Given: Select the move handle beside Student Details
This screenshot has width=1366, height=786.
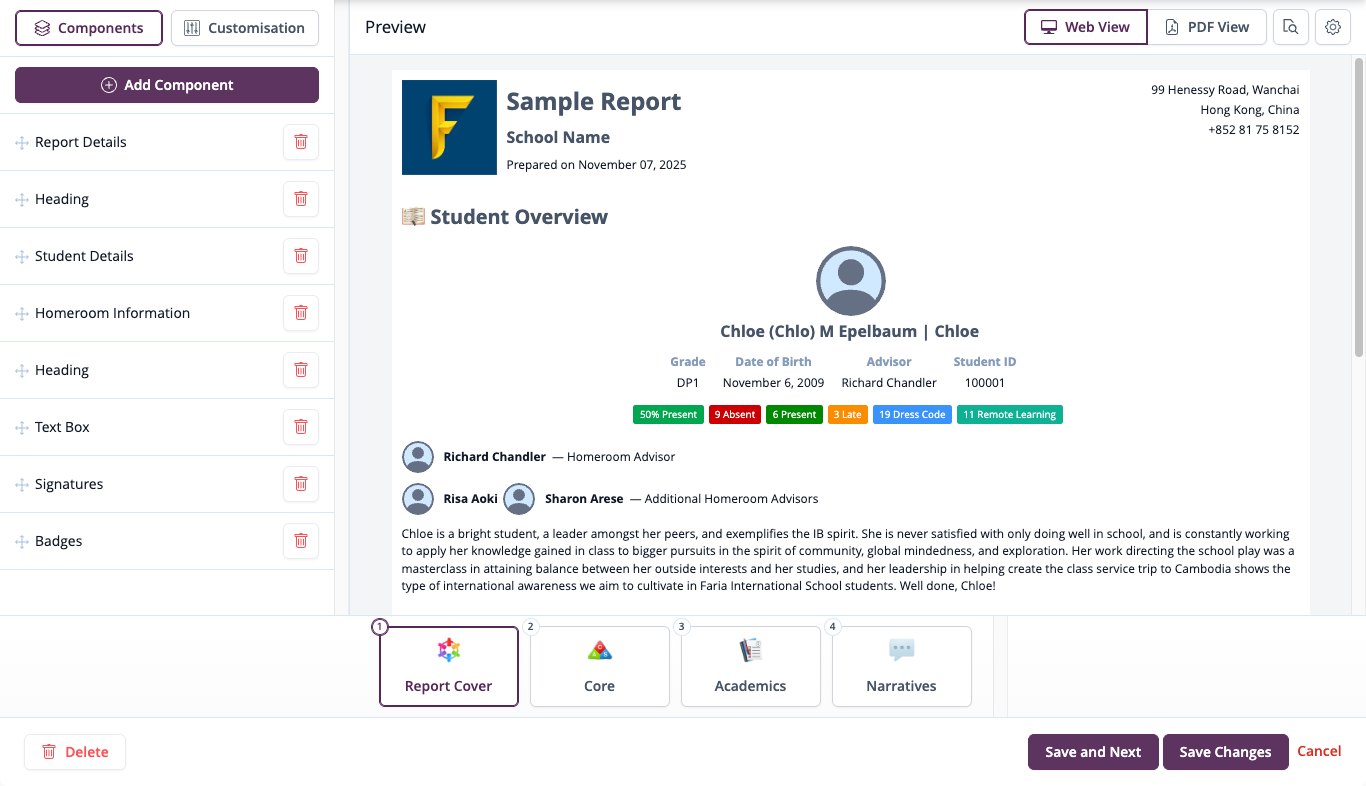Looking at the screenshot, I should pos(21,257).
